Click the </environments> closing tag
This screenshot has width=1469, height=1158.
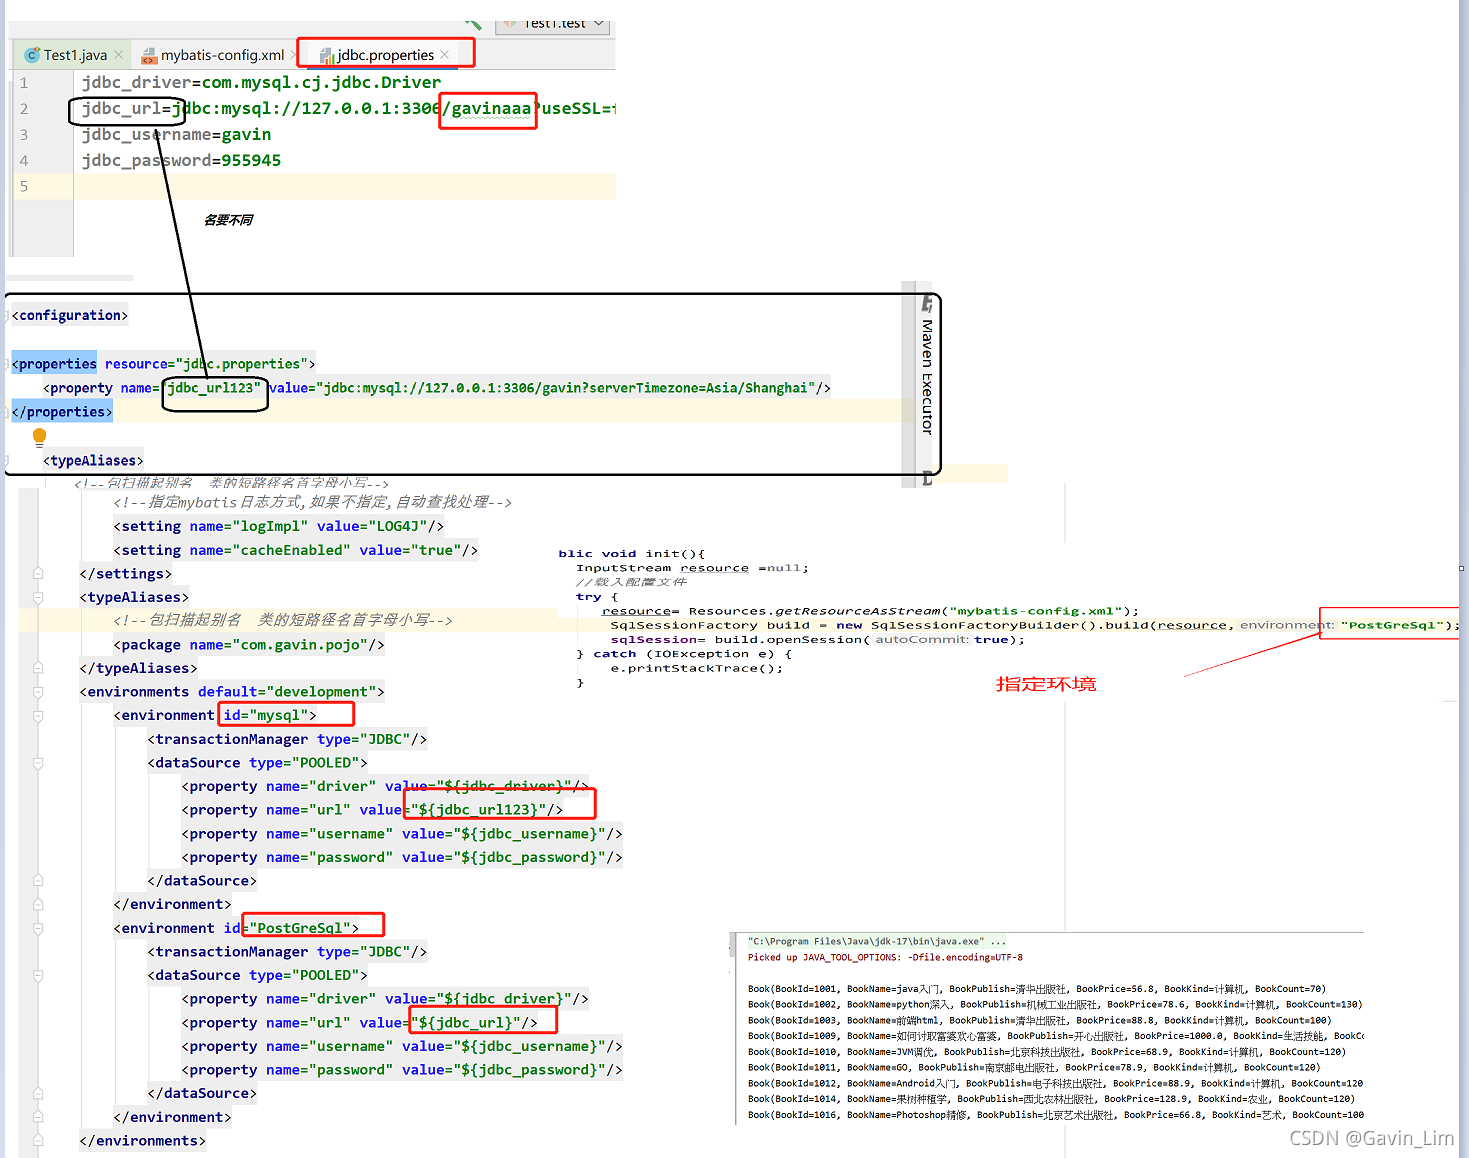pyautogui.click(x=142, y=1141)
